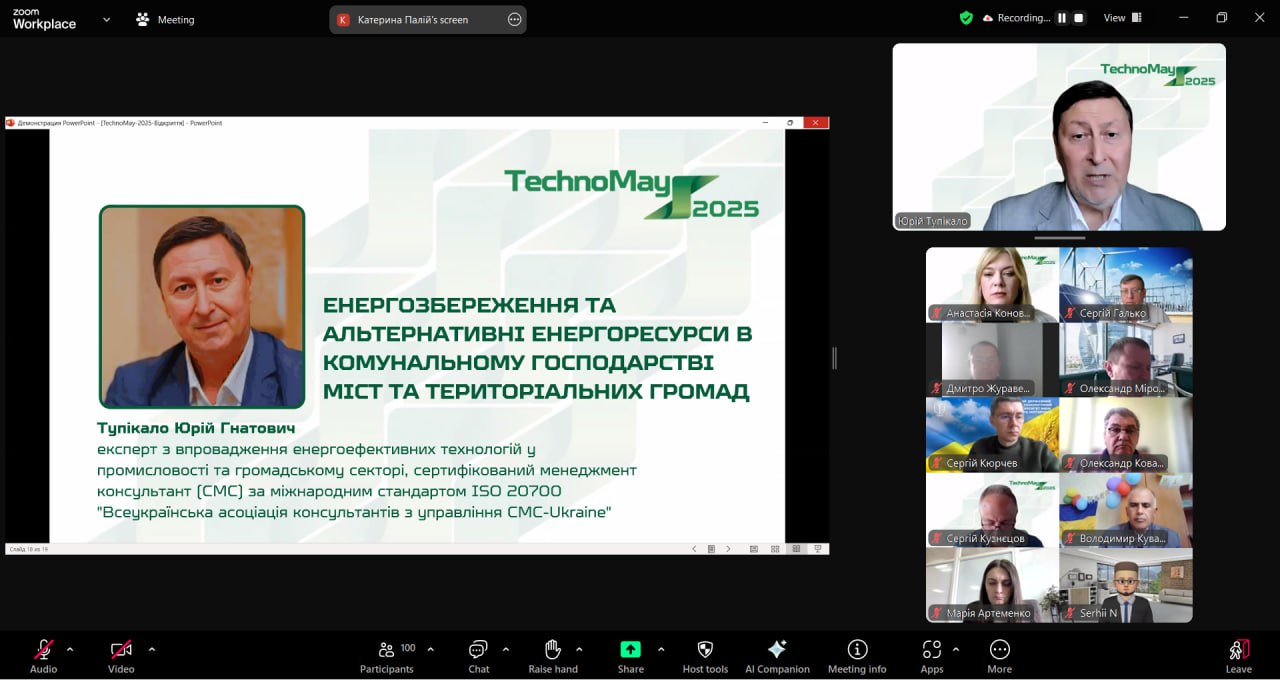Open options for Катерина Палій's screen share
The width and height of the screenshot is (1280, 680).
[514, 19]
